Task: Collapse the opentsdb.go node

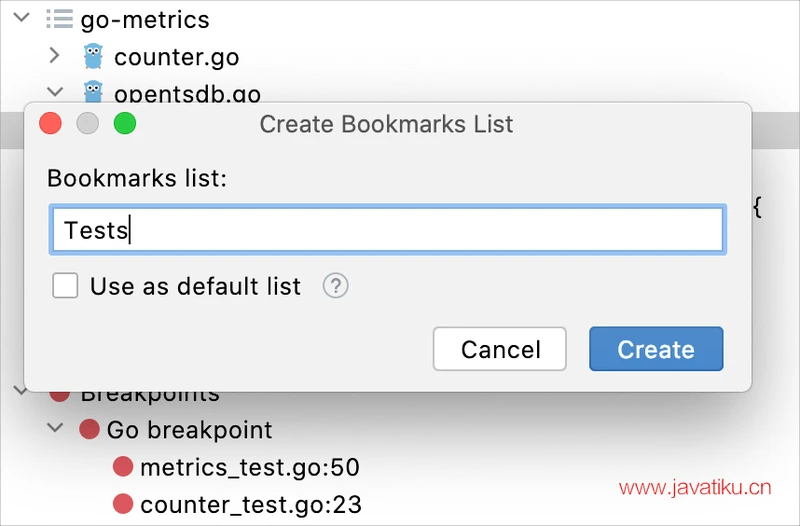Action: click(55, 92)
